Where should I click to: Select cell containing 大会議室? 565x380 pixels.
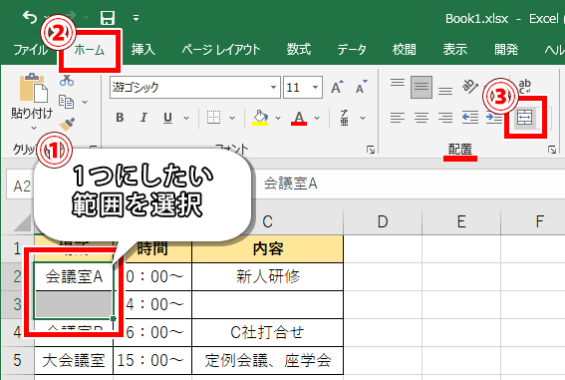pyautogui.click(x=74, y=361)
